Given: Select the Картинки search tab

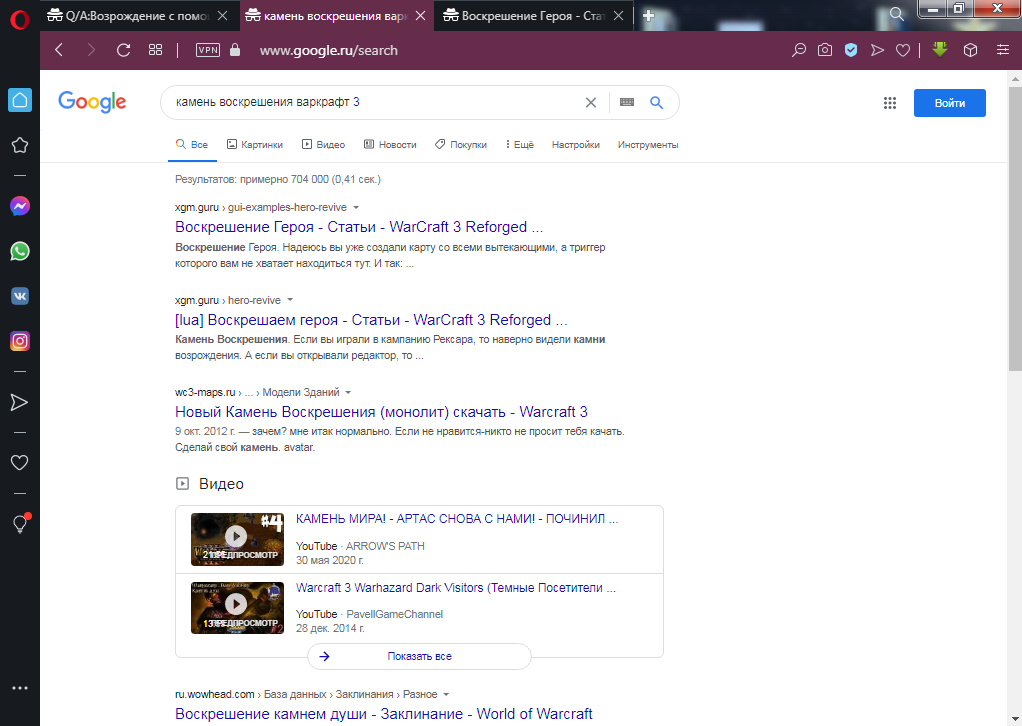Looking at the screenshot, I should (255, 145).
